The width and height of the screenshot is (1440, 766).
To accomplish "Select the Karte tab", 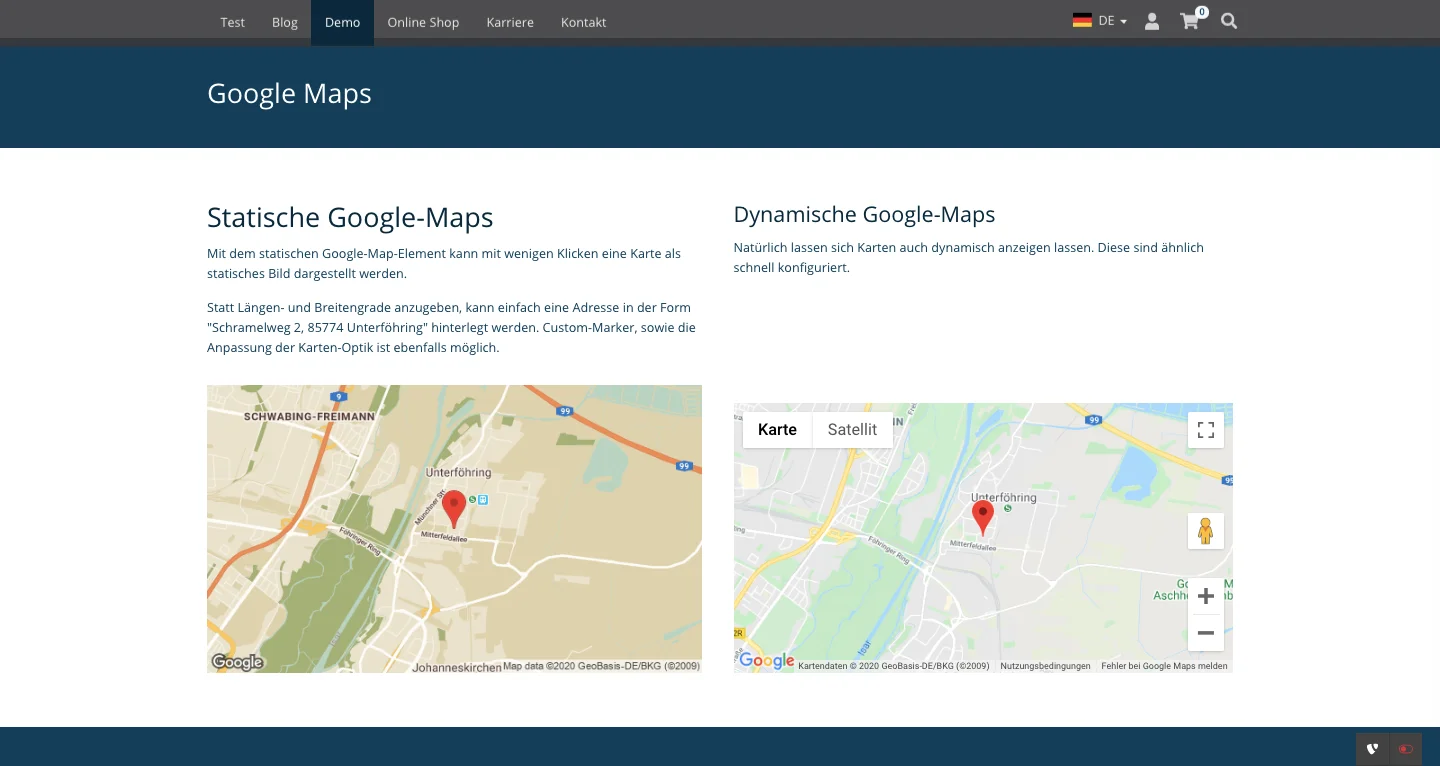I will pyautogui.click(x=777, y=429).
